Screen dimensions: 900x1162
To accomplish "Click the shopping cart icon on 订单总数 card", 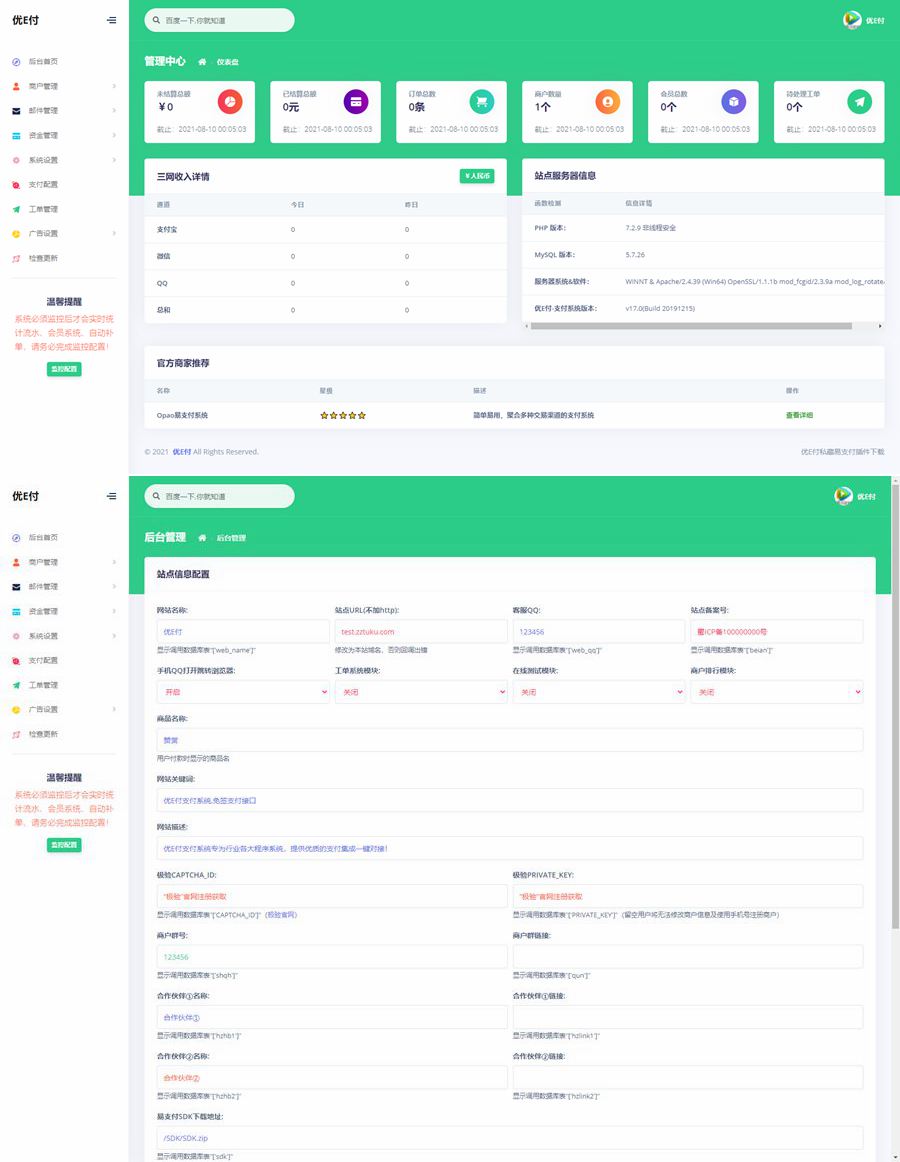I will click(482, 101).
